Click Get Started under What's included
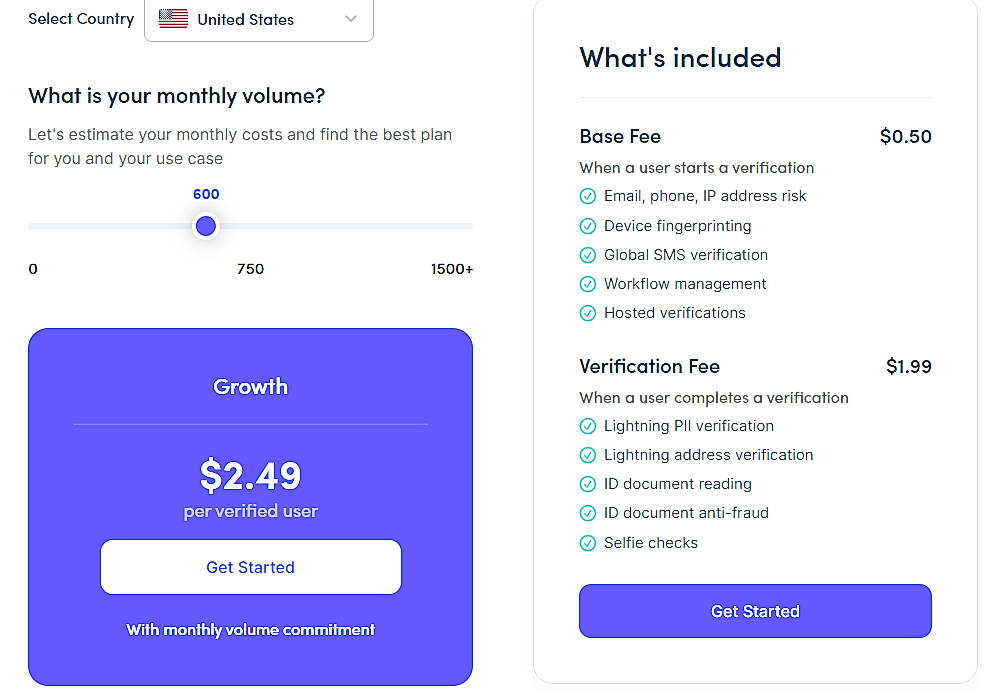The height and width of the screenshot is (700, 992). click(754, 610)
